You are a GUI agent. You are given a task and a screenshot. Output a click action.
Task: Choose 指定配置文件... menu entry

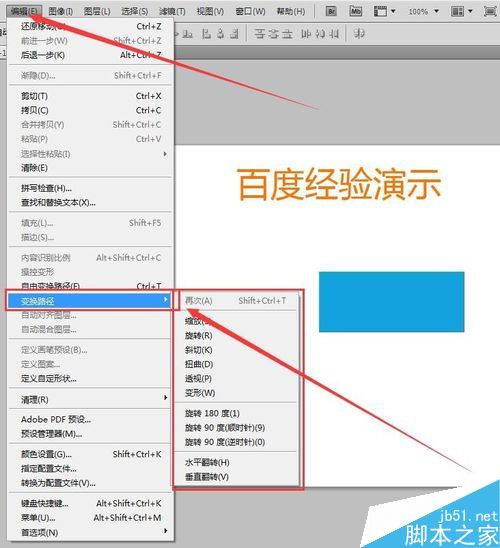tap(91, 468)
